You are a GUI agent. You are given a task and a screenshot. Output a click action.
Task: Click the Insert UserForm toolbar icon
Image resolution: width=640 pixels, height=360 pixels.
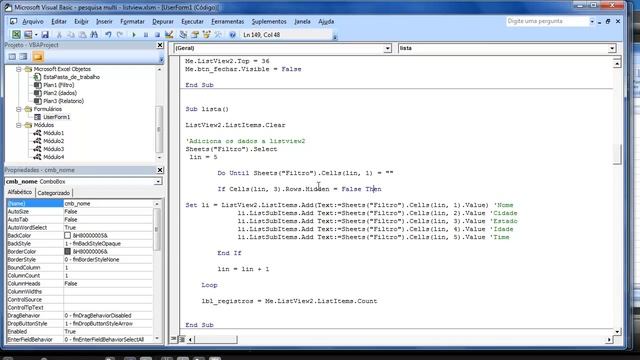click(x=28, y=35)
